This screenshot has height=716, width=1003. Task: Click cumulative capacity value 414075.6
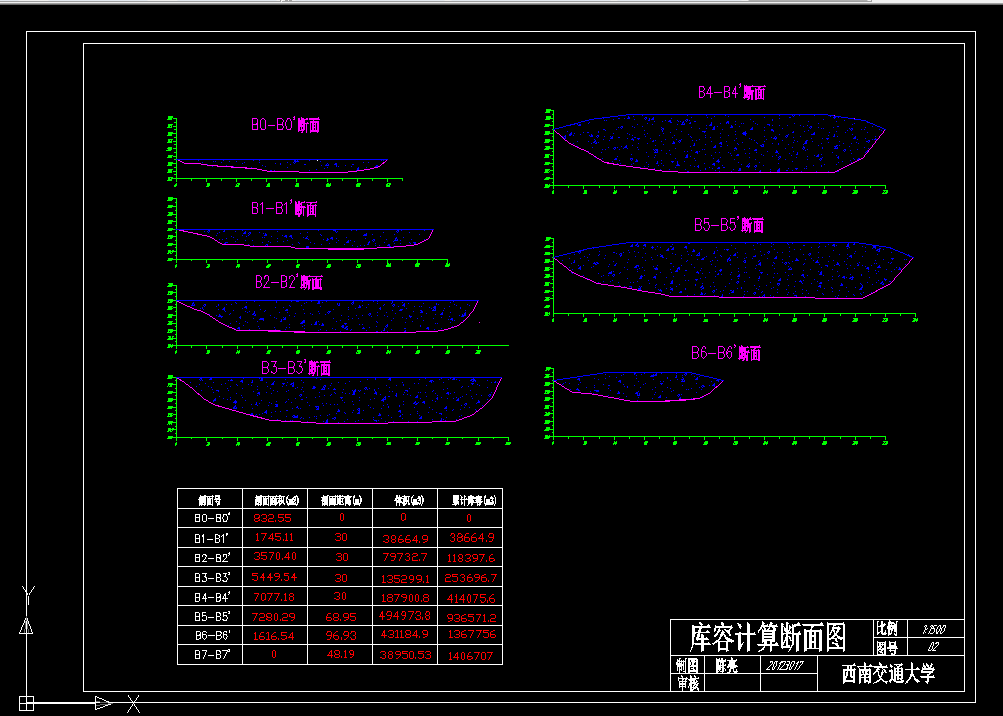[x=471, y=598]
